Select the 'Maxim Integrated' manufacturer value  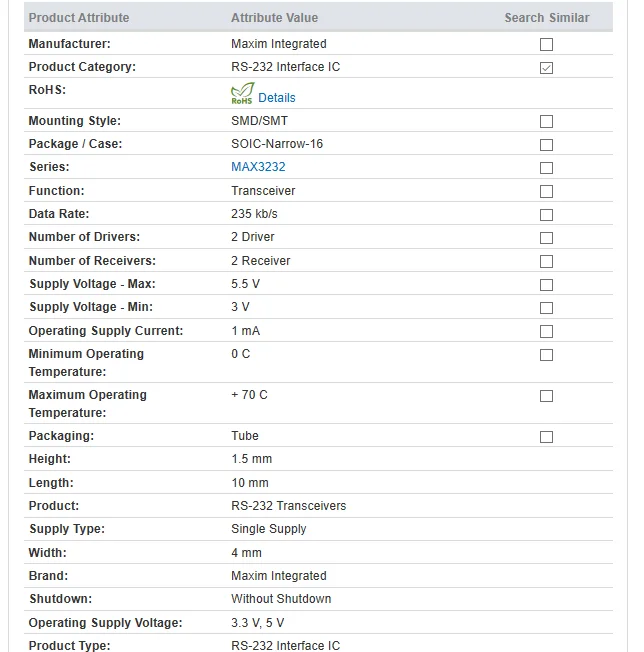click(x=279, y=44)
